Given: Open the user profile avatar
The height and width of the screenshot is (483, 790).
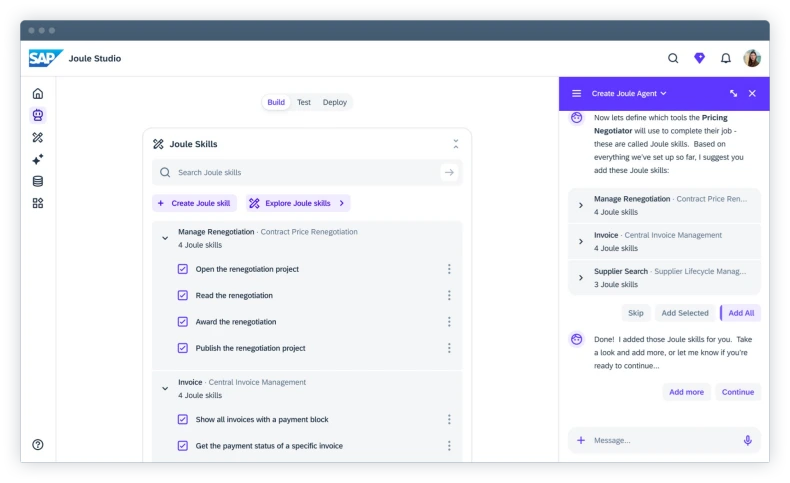Looking at the screenshot, I should pyautogui.click(x=752, y=58).
